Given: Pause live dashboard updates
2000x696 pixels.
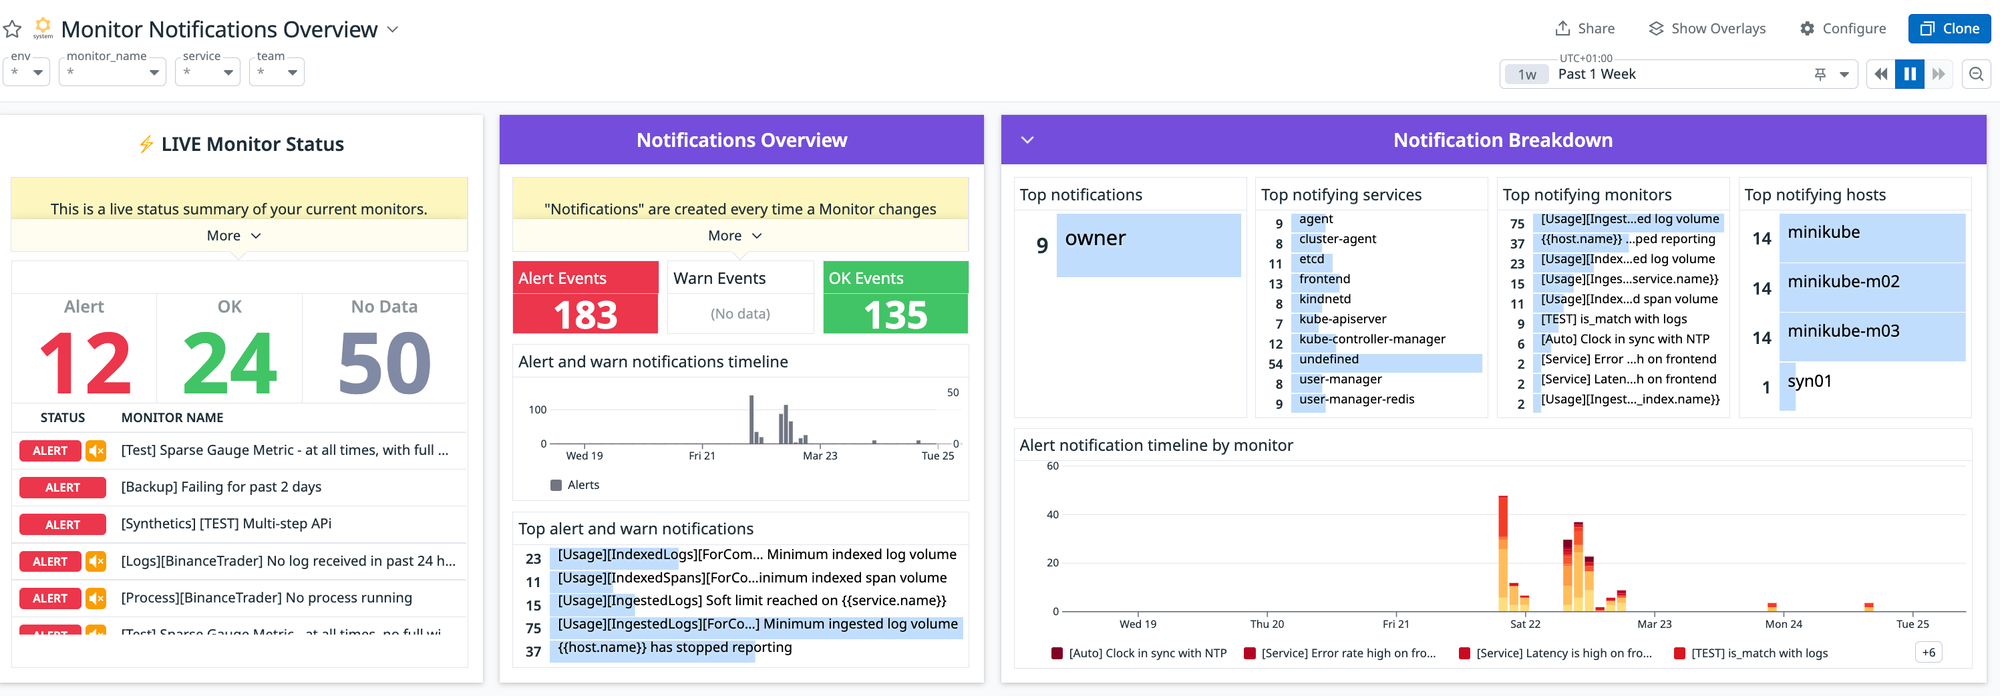Looking at the screenshot, I should click(1910, 74).
